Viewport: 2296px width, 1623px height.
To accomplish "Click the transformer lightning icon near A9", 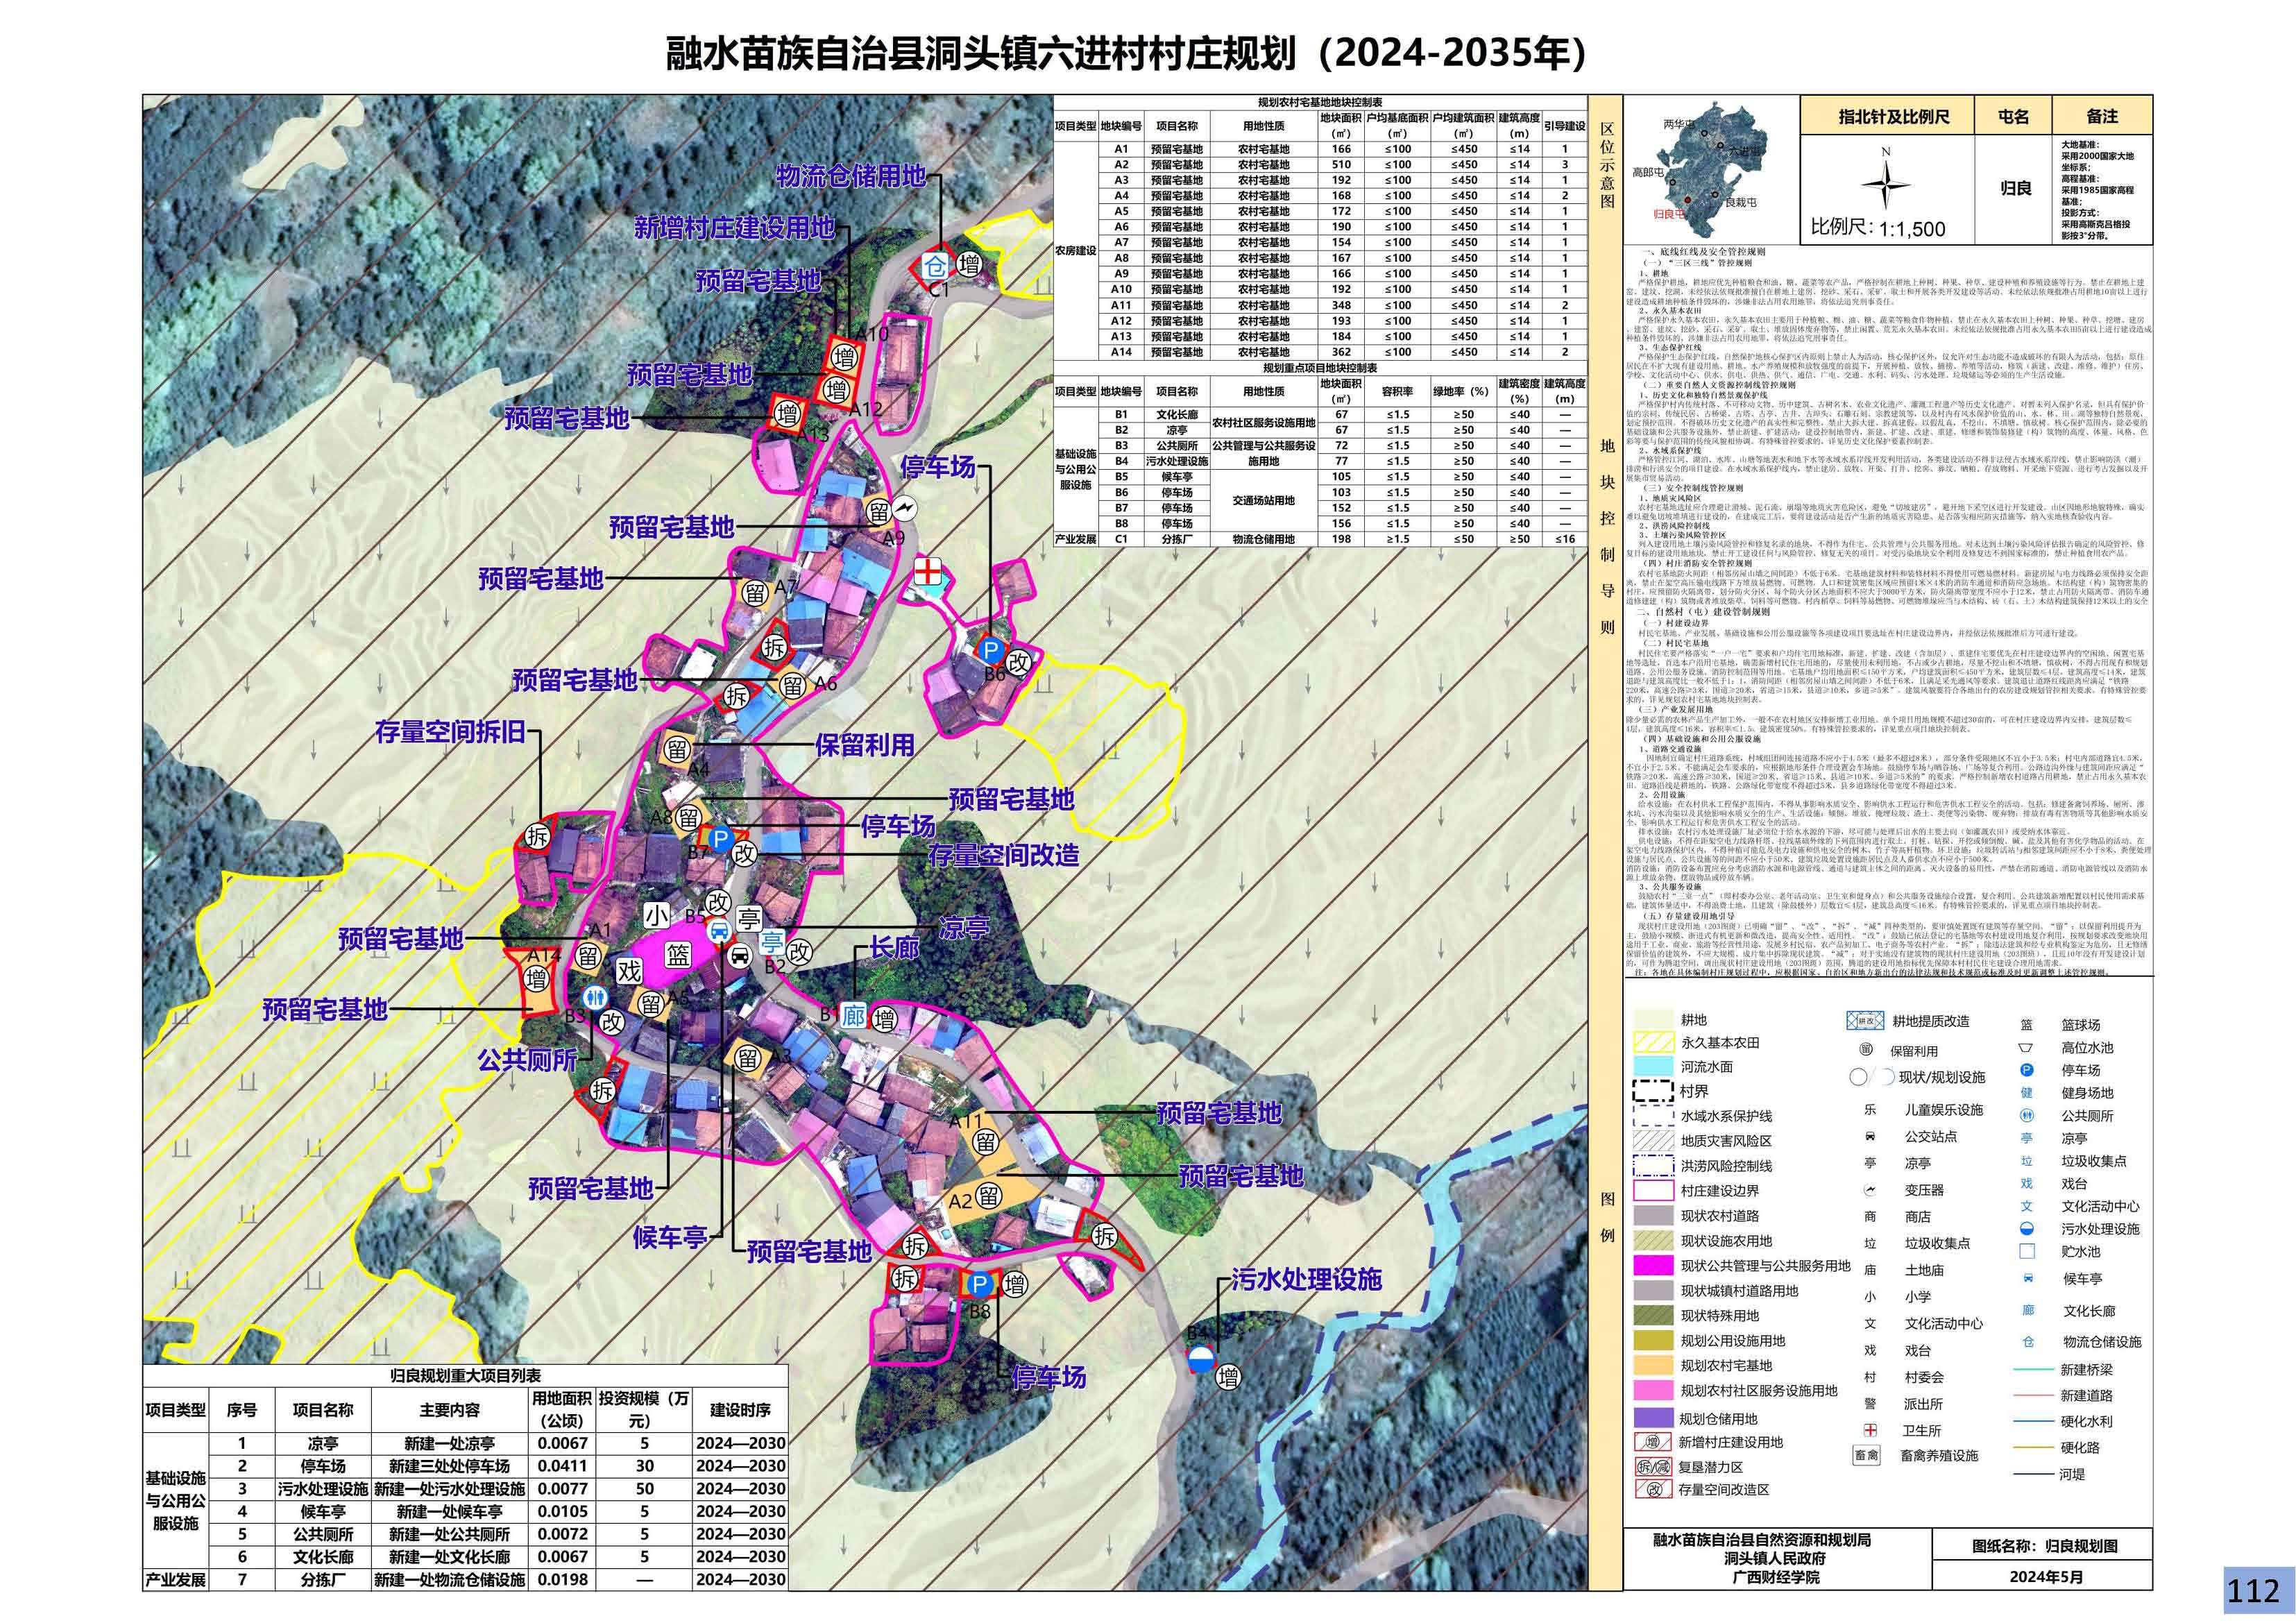I will (905, 509).
